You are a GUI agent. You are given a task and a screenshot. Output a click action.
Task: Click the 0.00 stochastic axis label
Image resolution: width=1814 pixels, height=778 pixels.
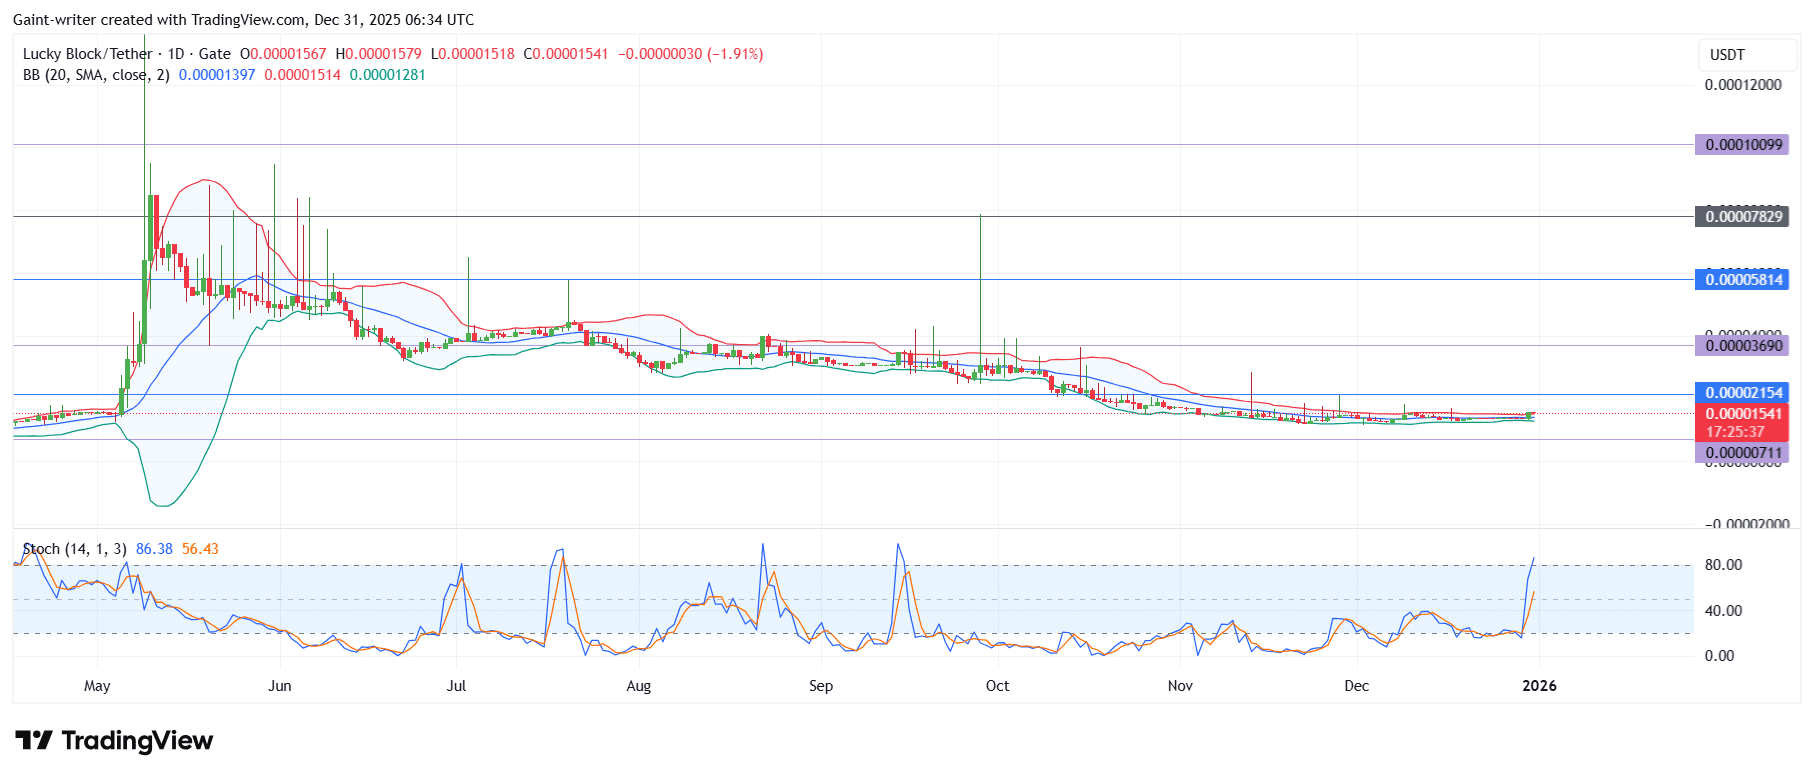tap(1719, 656)
